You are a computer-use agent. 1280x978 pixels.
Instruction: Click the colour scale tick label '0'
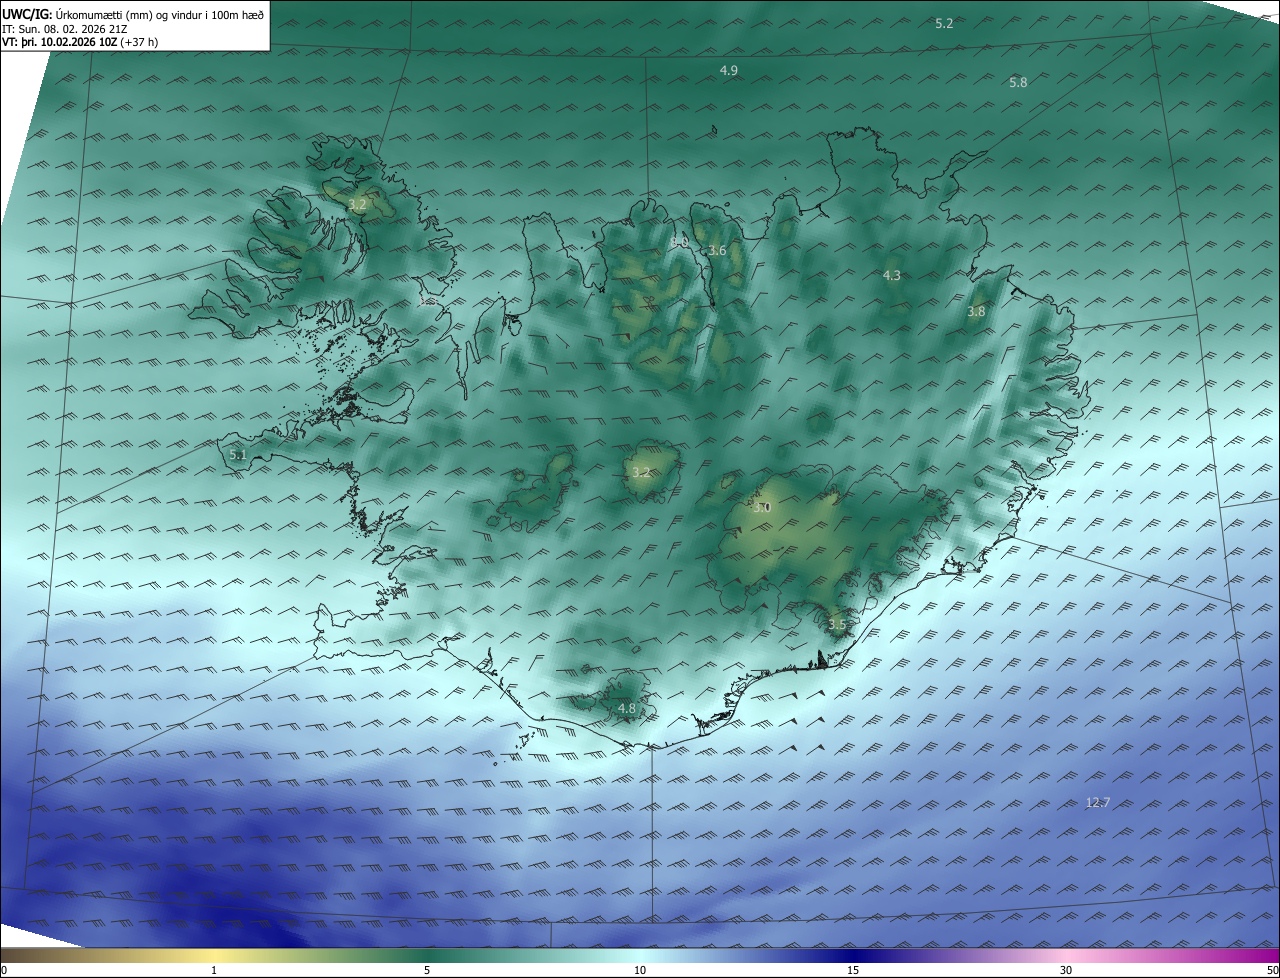point(4,970)
